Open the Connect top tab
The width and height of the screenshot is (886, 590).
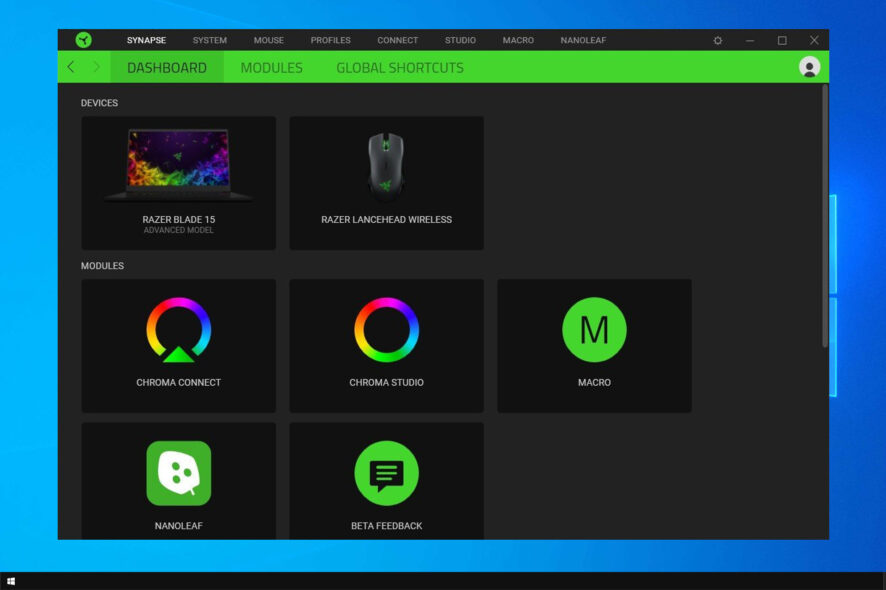tap(398, 41)
